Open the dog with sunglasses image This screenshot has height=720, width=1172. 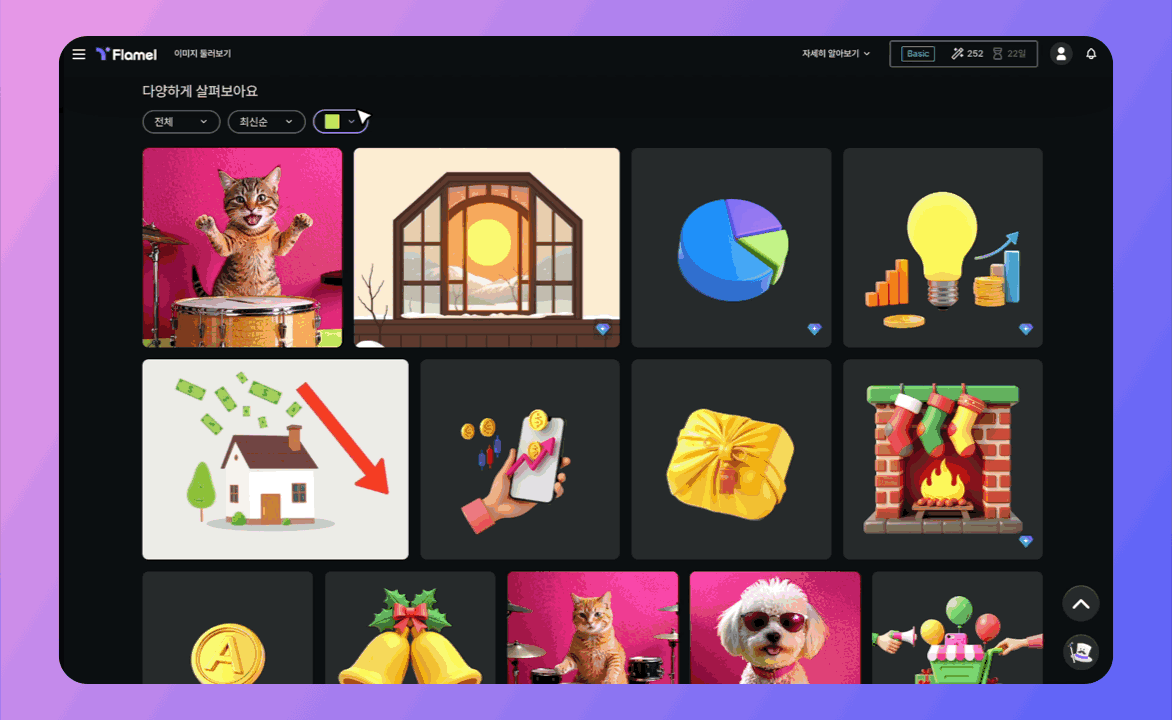[x=775, y=627]
